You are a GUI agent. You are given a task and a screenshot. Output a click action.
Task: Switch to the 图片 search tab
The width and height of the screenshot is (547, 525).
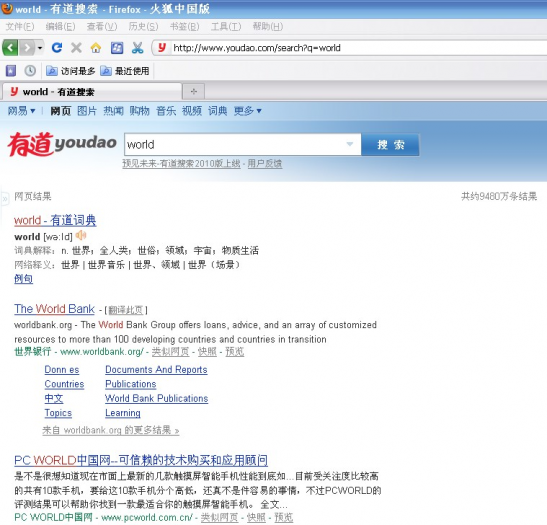87,111
